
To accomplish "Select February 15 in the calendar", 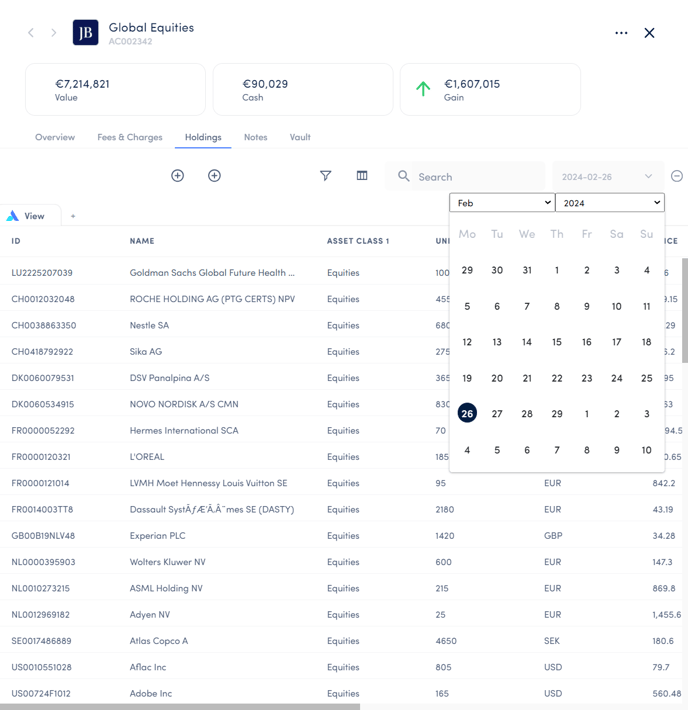I will (x=557, y=342).
